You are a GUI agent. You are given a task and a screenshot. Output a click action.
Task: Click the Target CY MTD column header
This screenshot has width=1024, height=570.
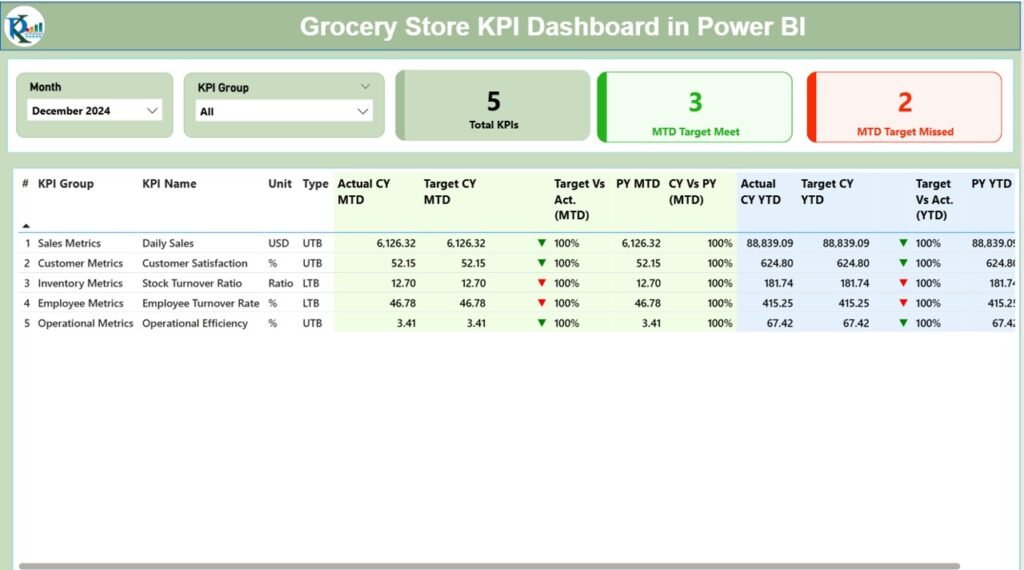click(x=450, y=192)
